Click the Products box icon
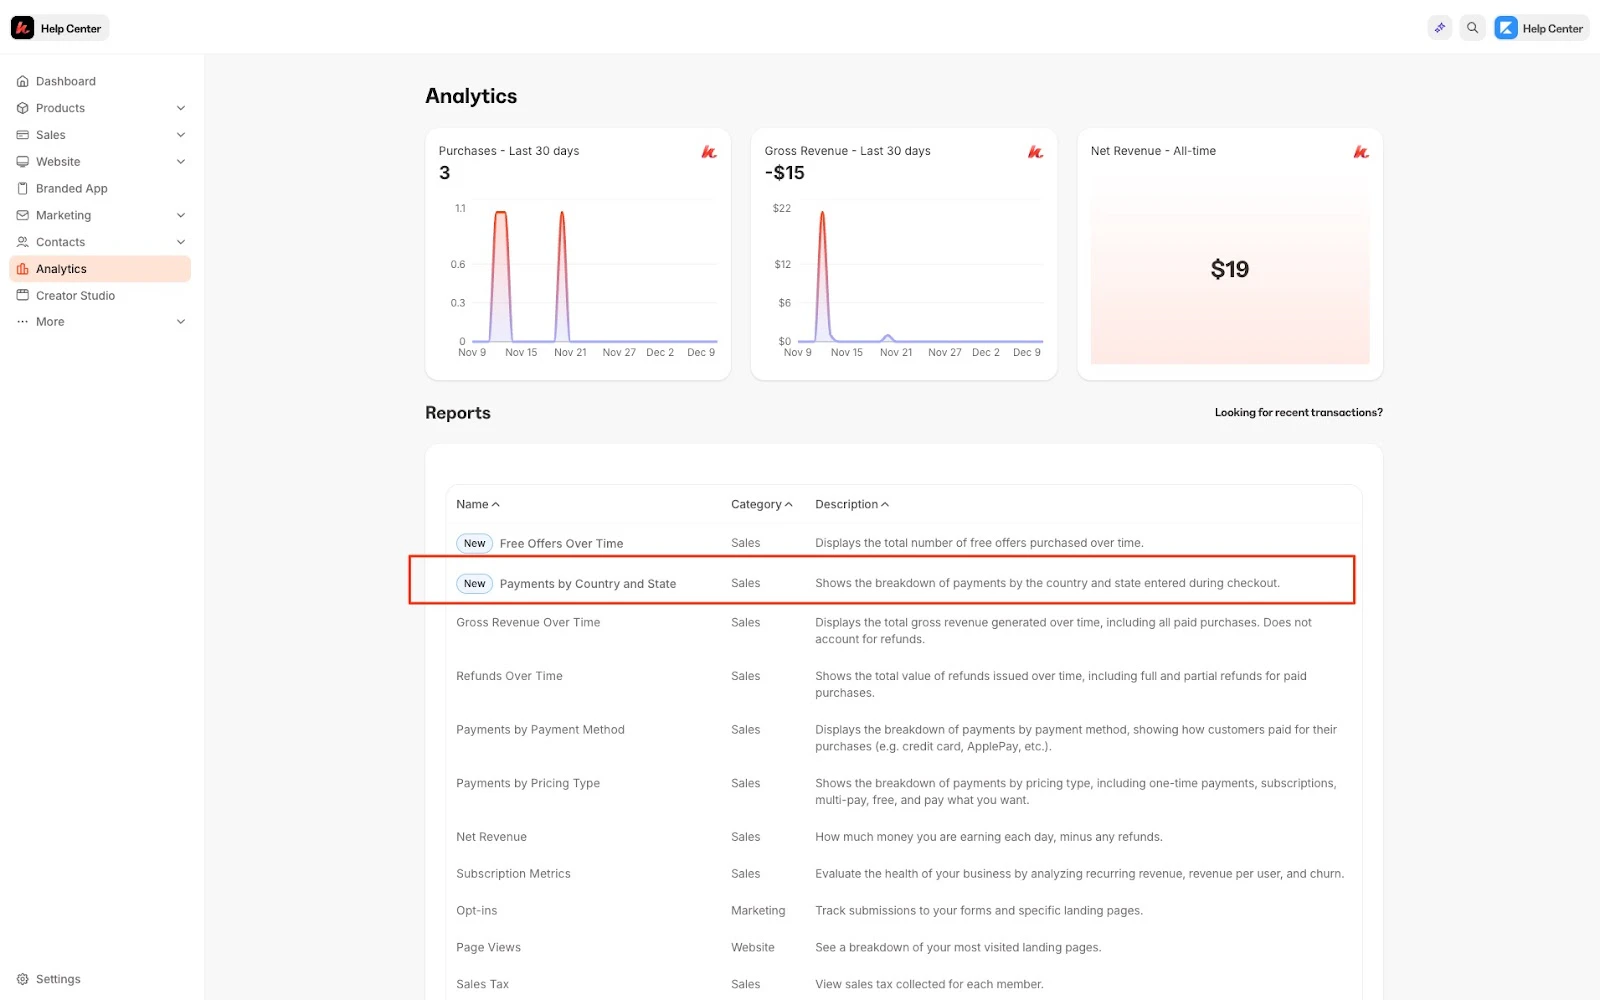 click(22, 108)
